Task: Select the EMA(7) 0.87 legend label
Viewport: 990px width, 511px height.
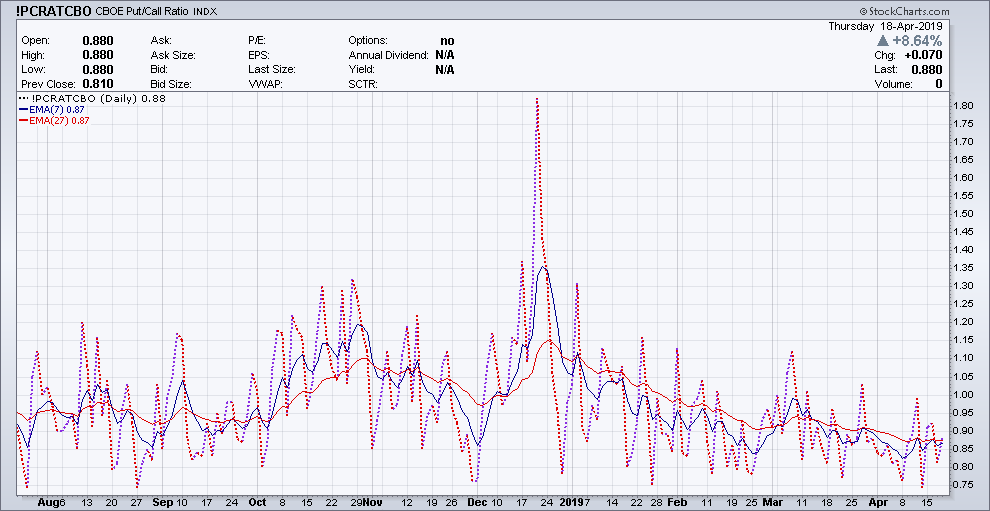Action: pos(59,110)
